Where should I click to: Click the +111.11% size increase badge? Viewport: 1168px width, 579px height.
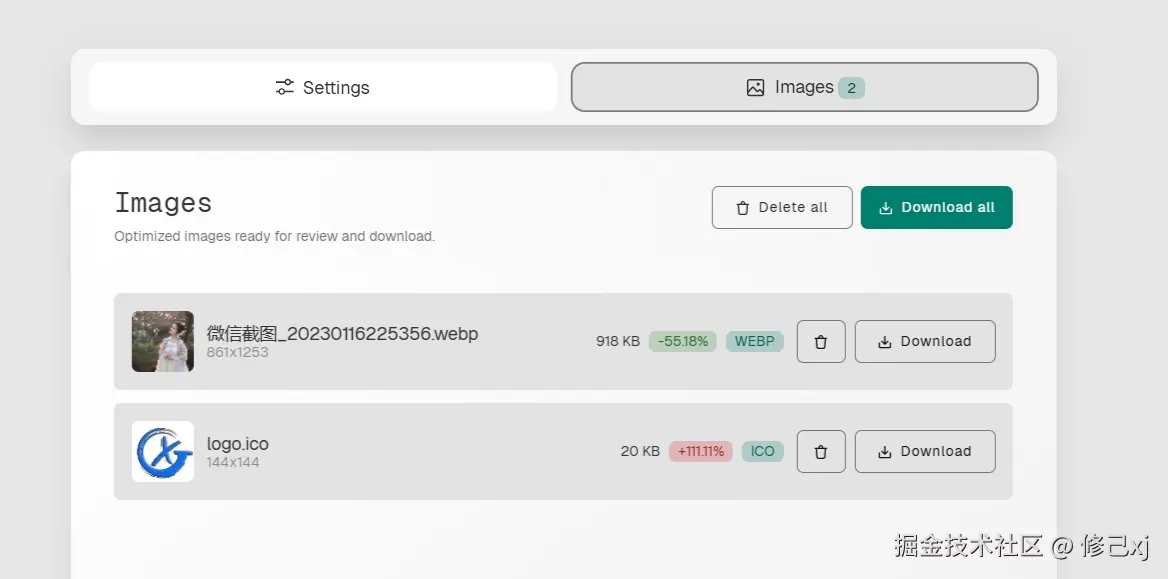point(701,452)
